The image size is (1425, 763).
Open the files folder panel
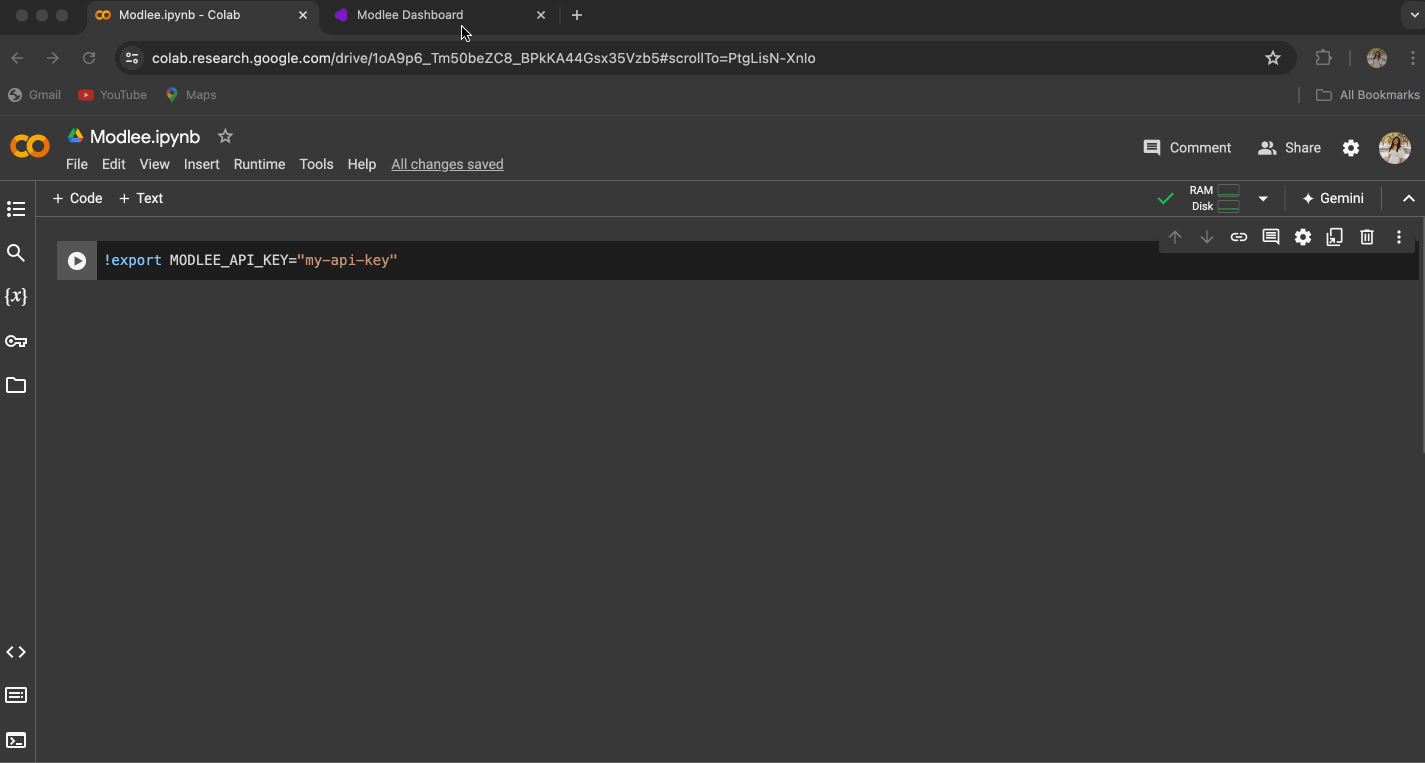coord(16,385)
